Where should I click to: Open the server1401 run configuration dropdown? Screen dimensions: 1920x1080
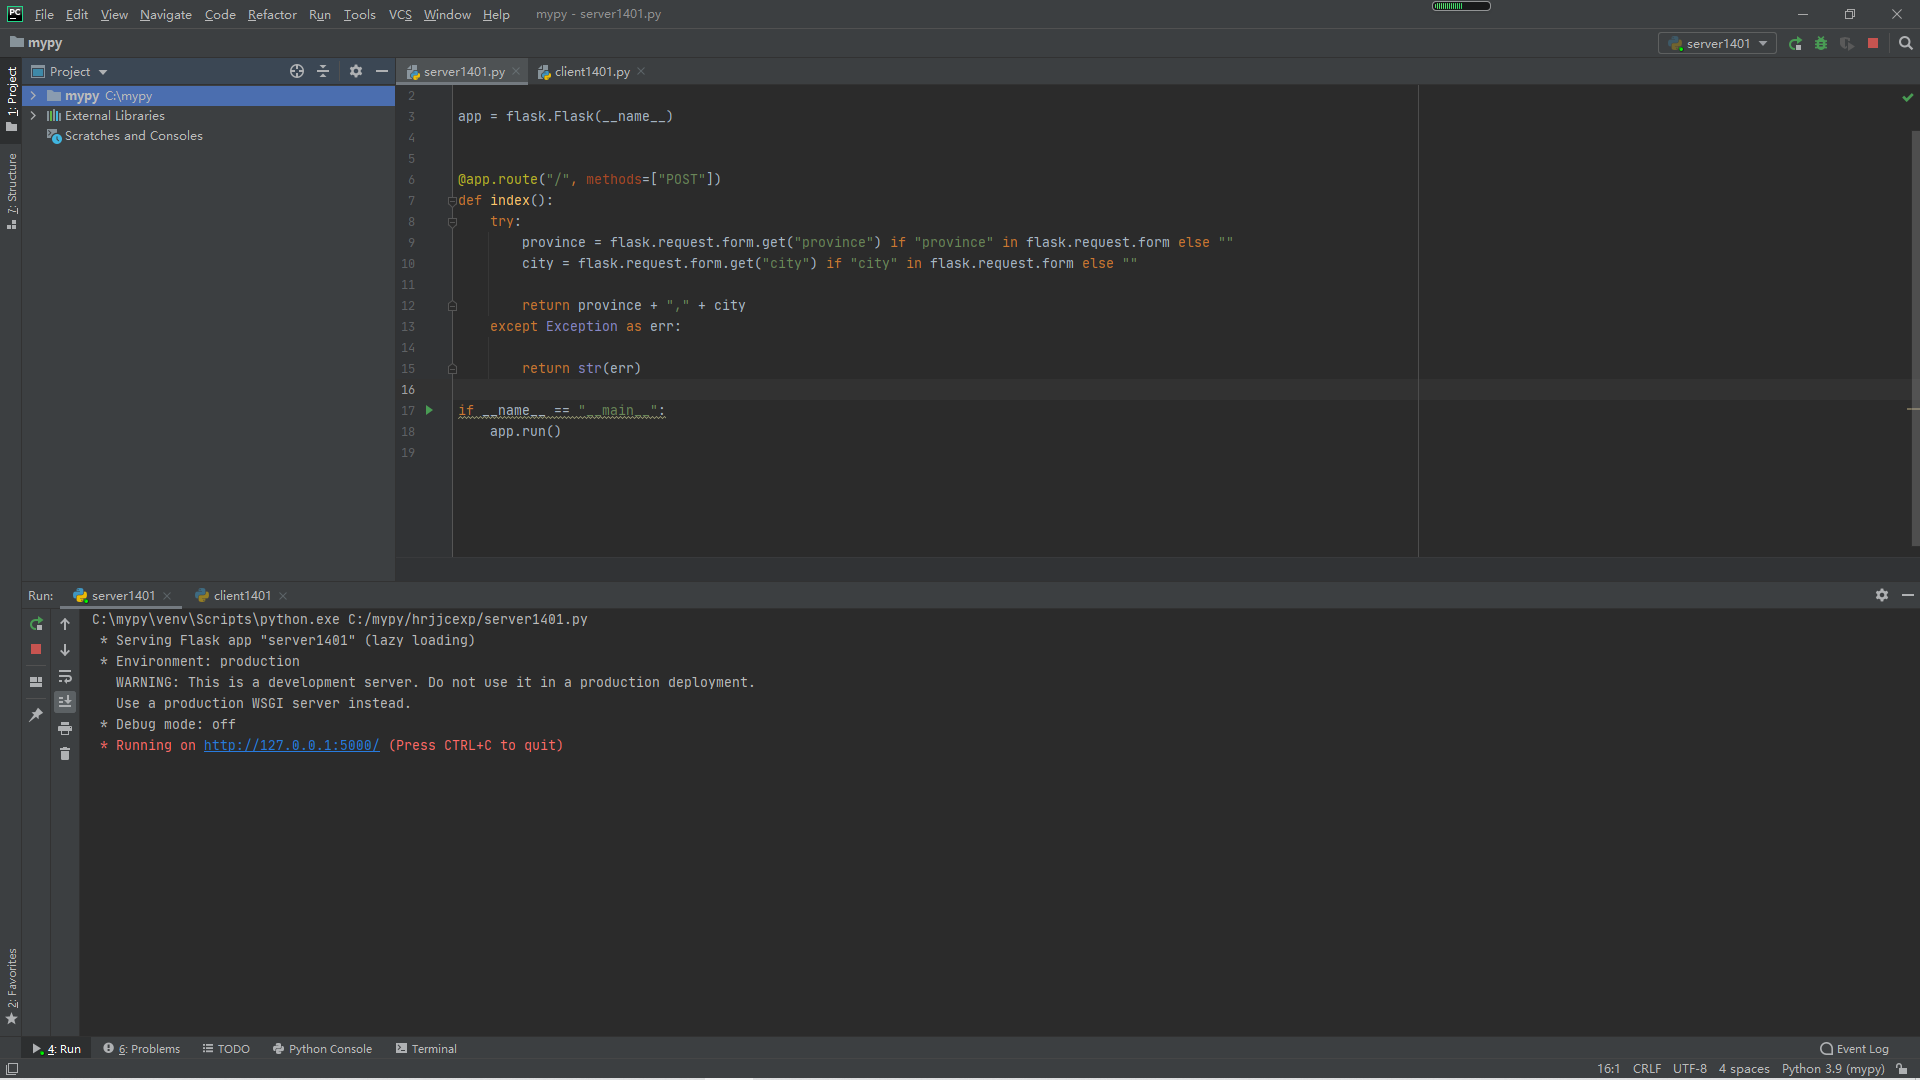point(1717,44)
